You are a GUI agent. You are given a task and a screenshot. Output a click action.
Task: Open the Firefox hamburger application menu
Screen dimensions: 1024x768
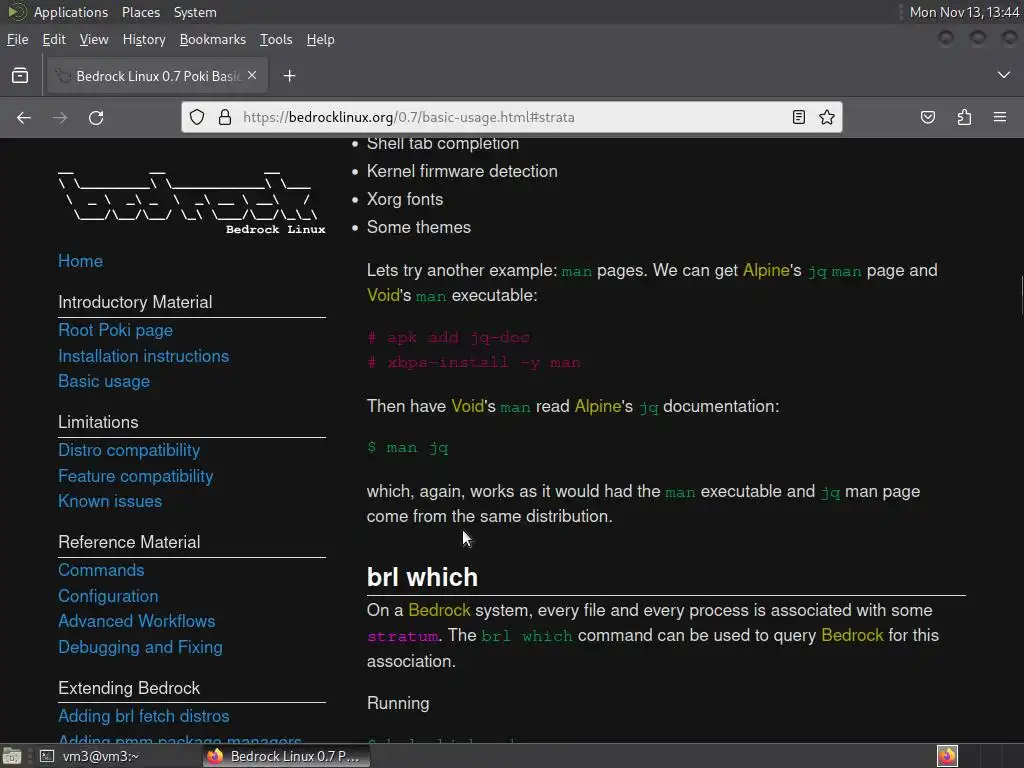coord(1000,118)
